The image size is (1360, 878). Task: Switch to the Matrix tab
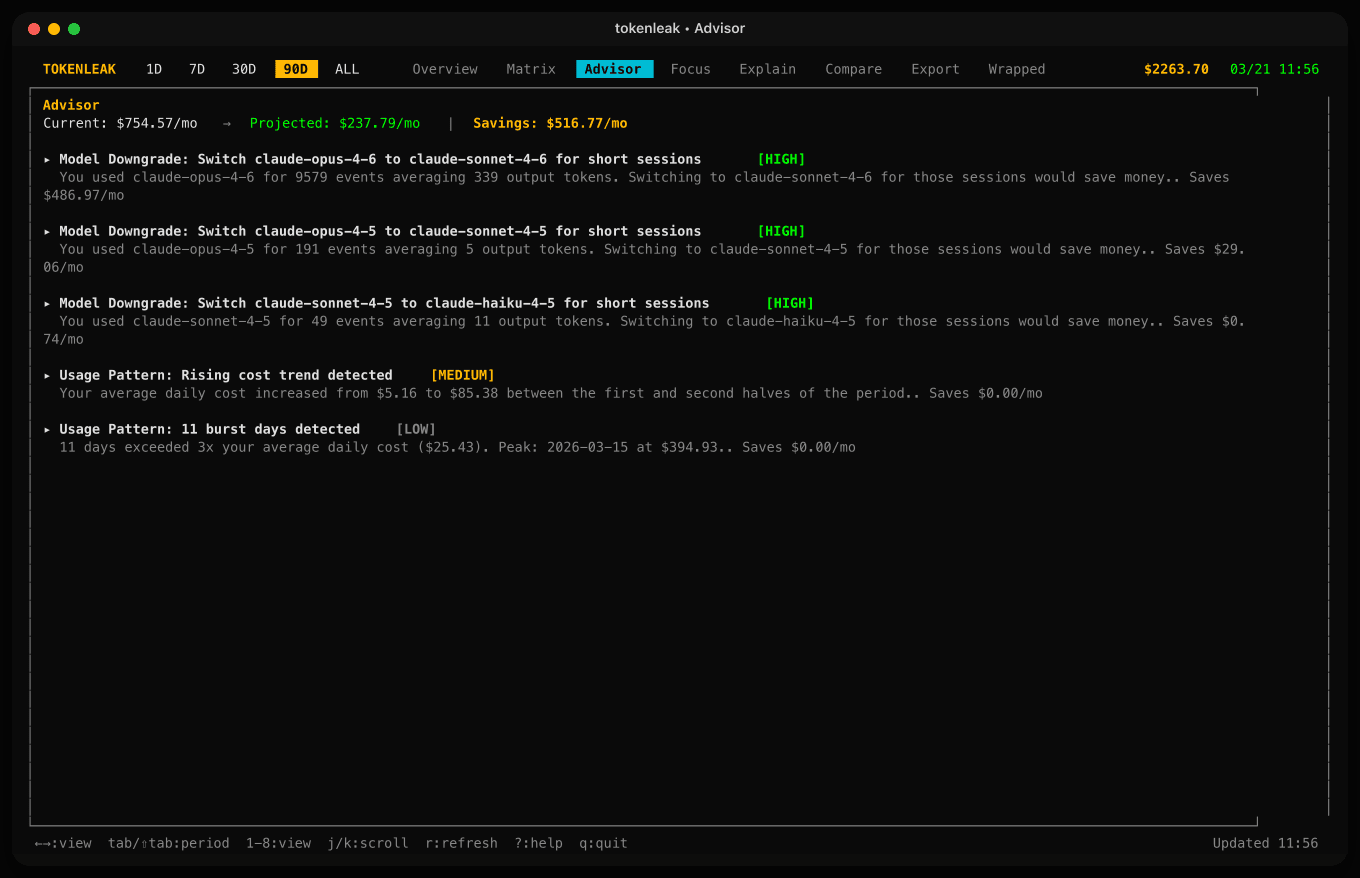coord(531,69)
